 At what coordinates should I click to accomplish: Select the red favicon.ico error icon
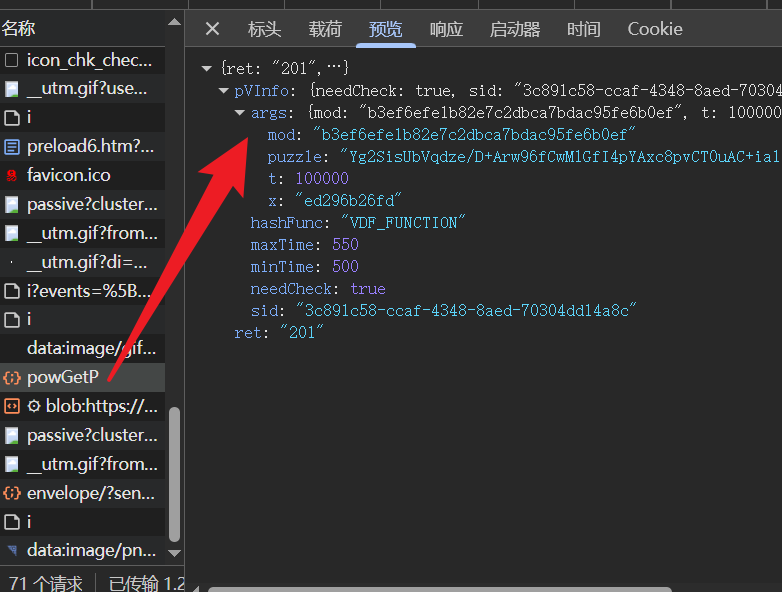point(11,176)
